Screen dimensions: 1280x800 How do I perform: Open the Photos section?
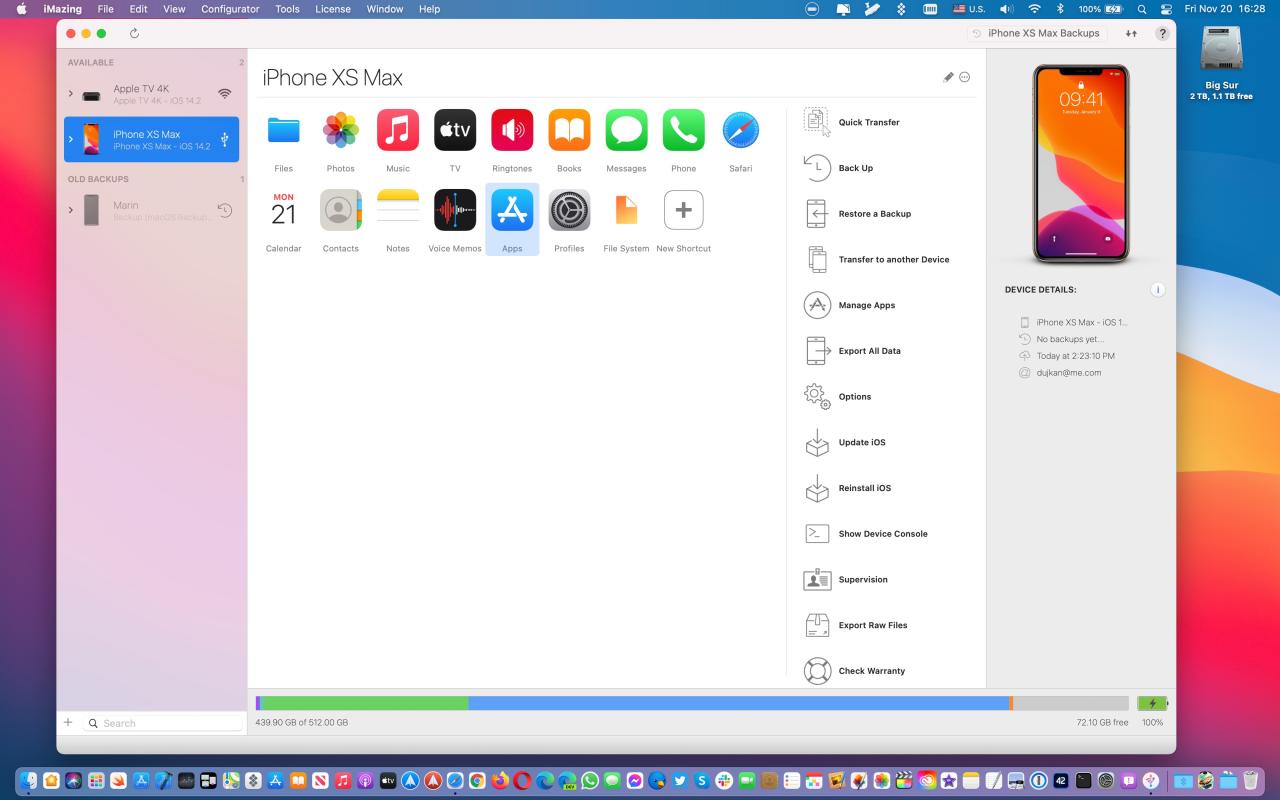click(341, 131)
